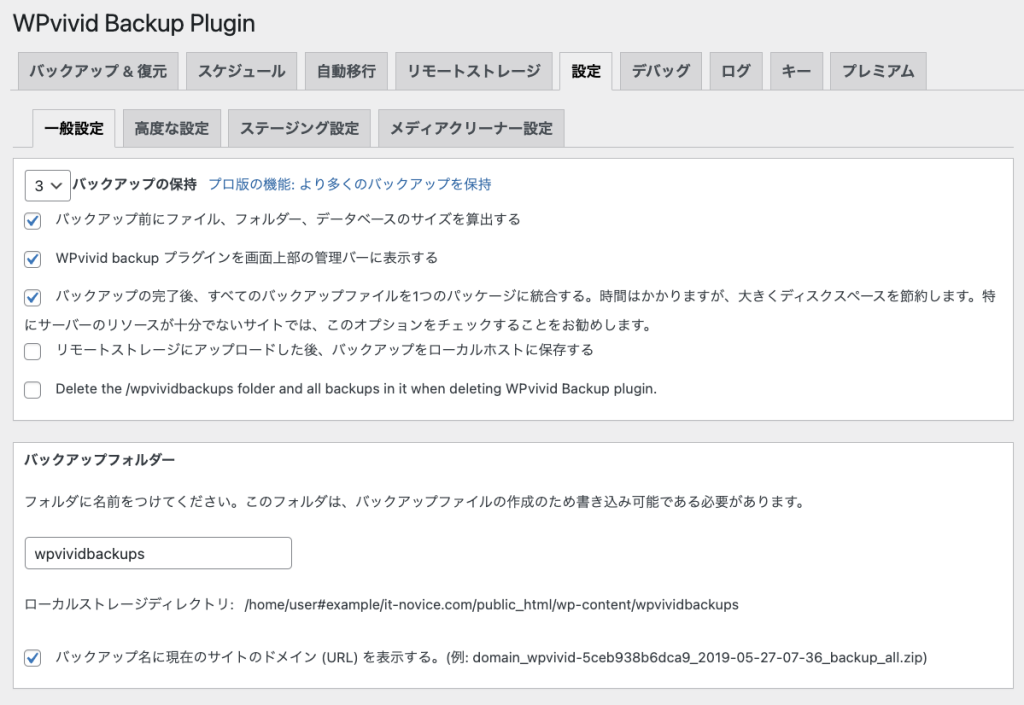Expand the backup retention count dropdown
The width and height of the screenshot is (1024, 705).
[x=47, y=185]
